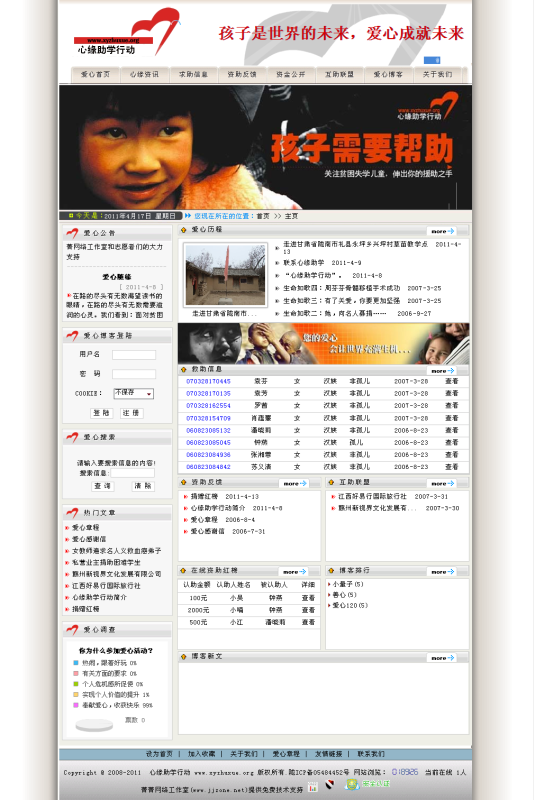Click 联系我们 in the footer bar
This screenshot has width=534, height=800.
371,754
